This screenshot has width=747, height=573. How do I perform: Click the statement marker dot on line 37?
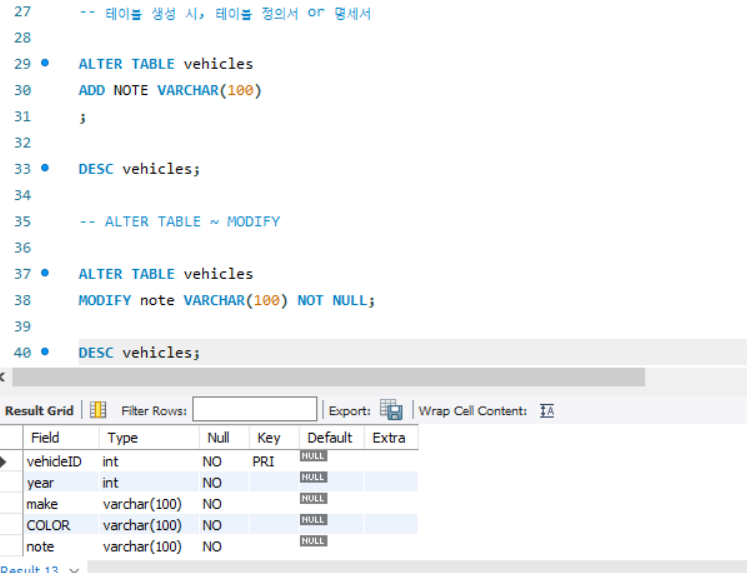[x=45, y=273]
